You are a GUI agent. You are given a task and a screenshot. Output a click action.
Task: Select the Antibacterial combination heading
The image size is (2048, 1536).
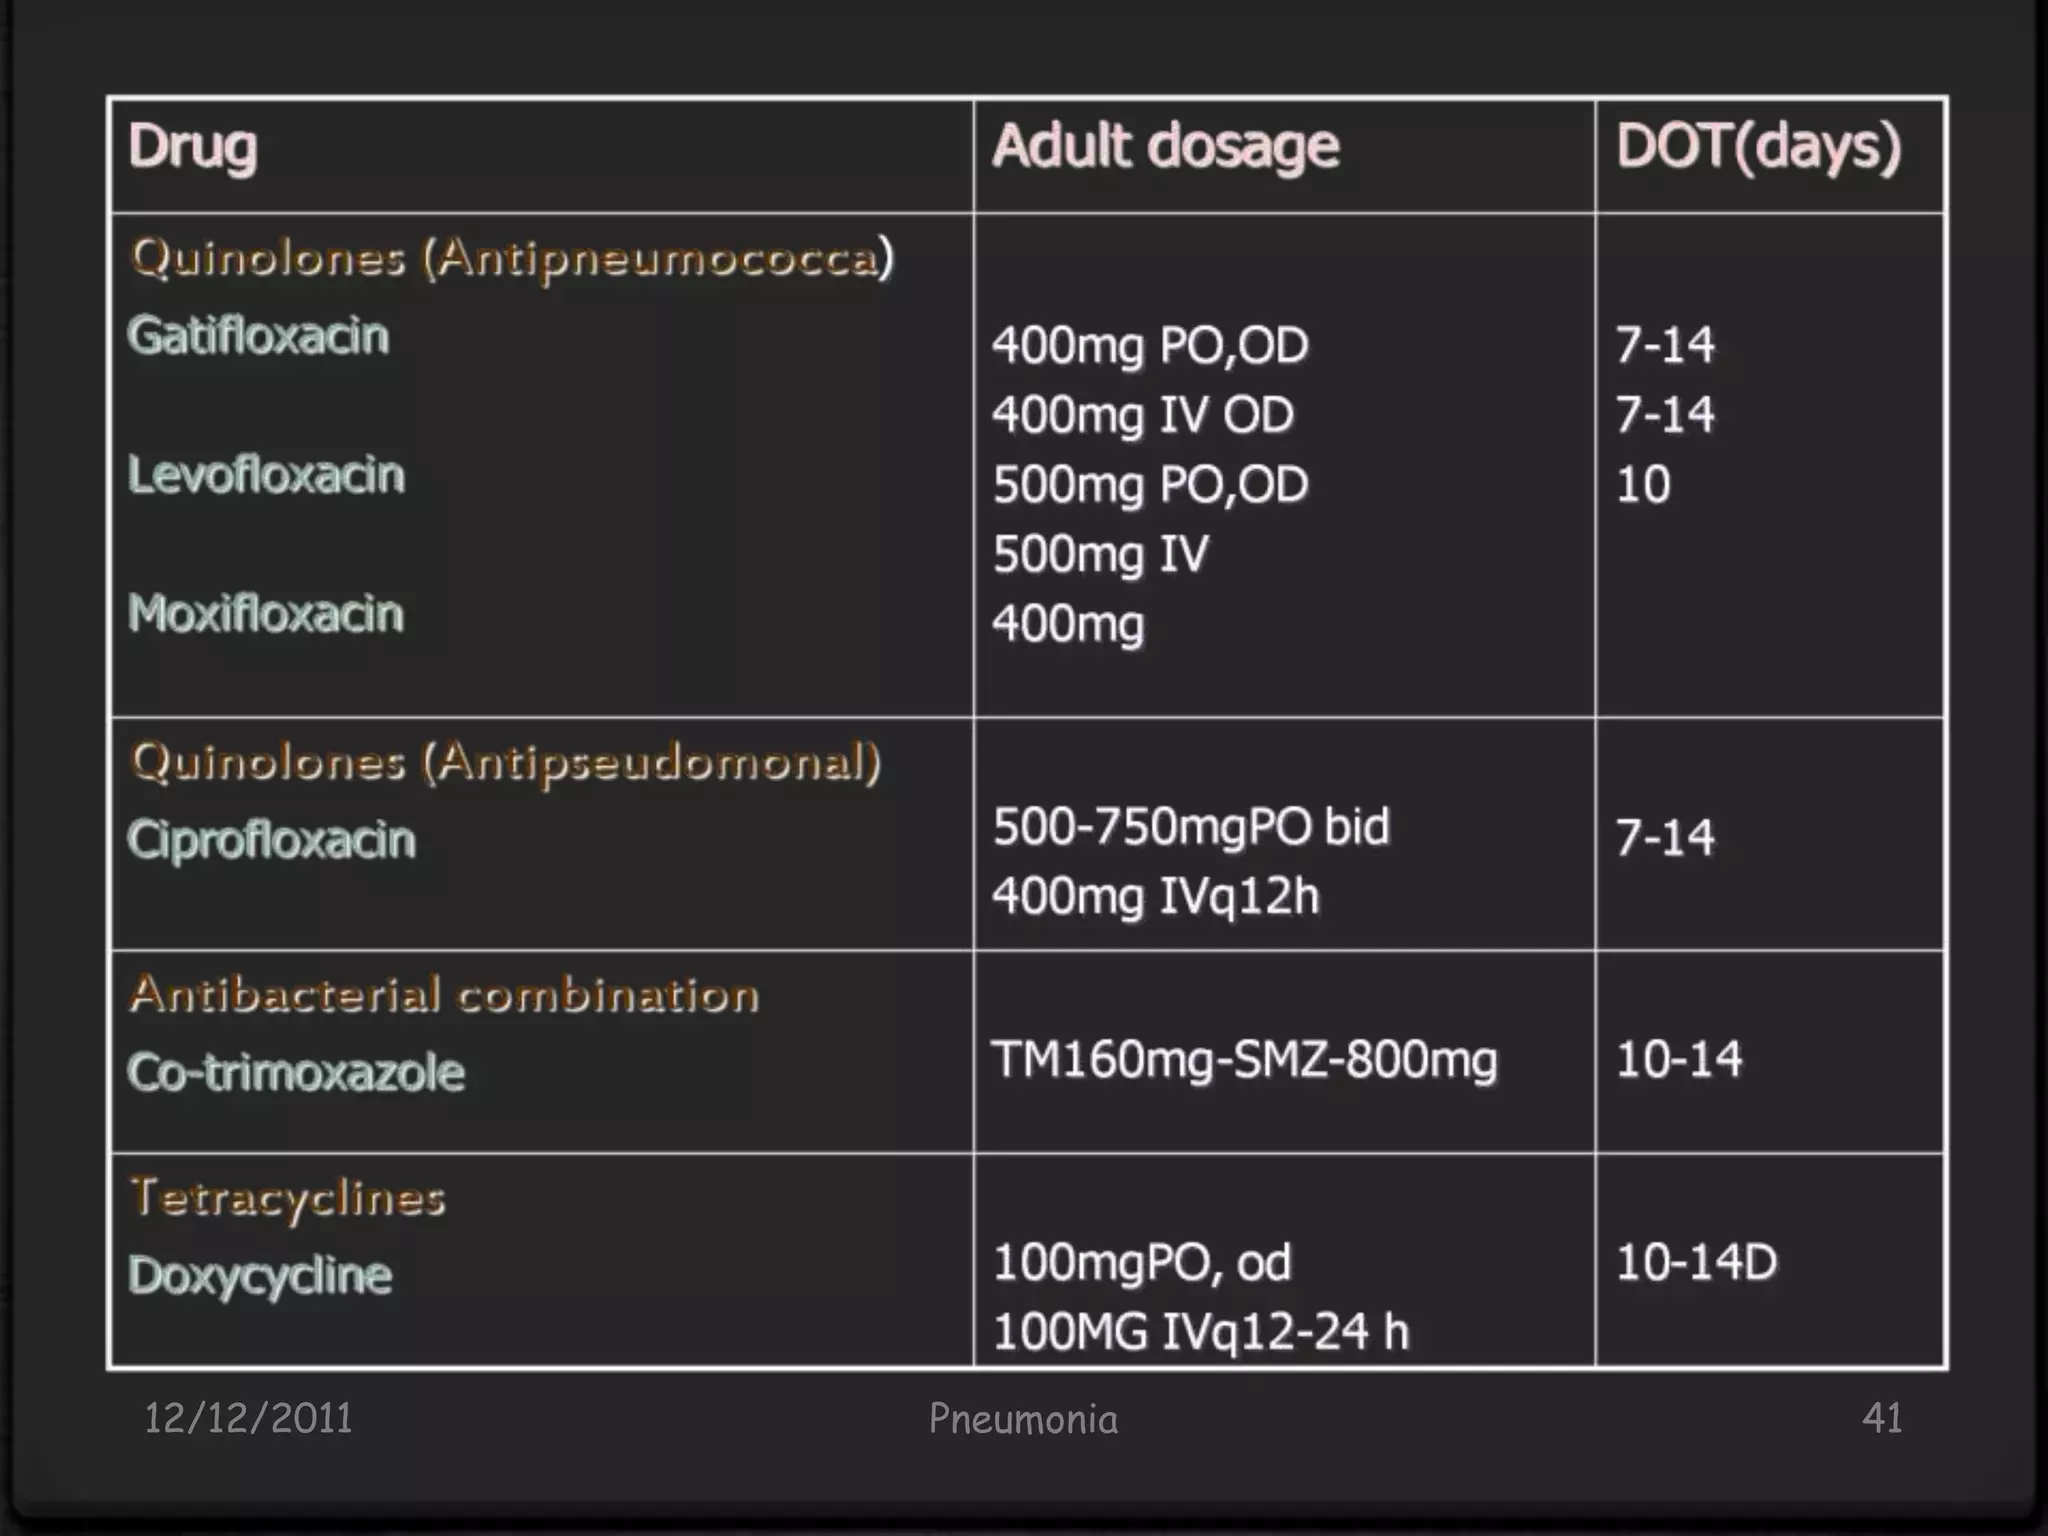click(444, 994)
